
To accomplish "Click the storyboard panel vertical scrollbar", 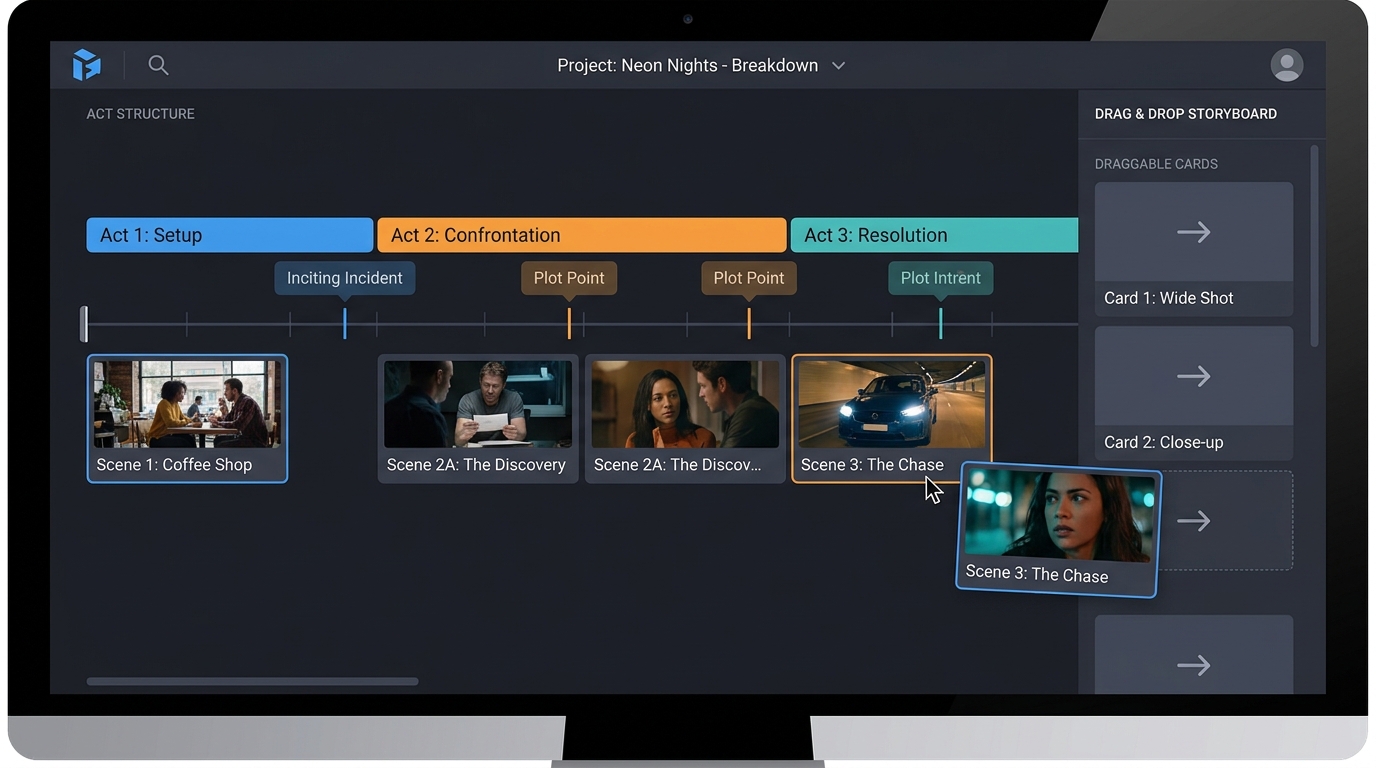I will coord(1314,246).
